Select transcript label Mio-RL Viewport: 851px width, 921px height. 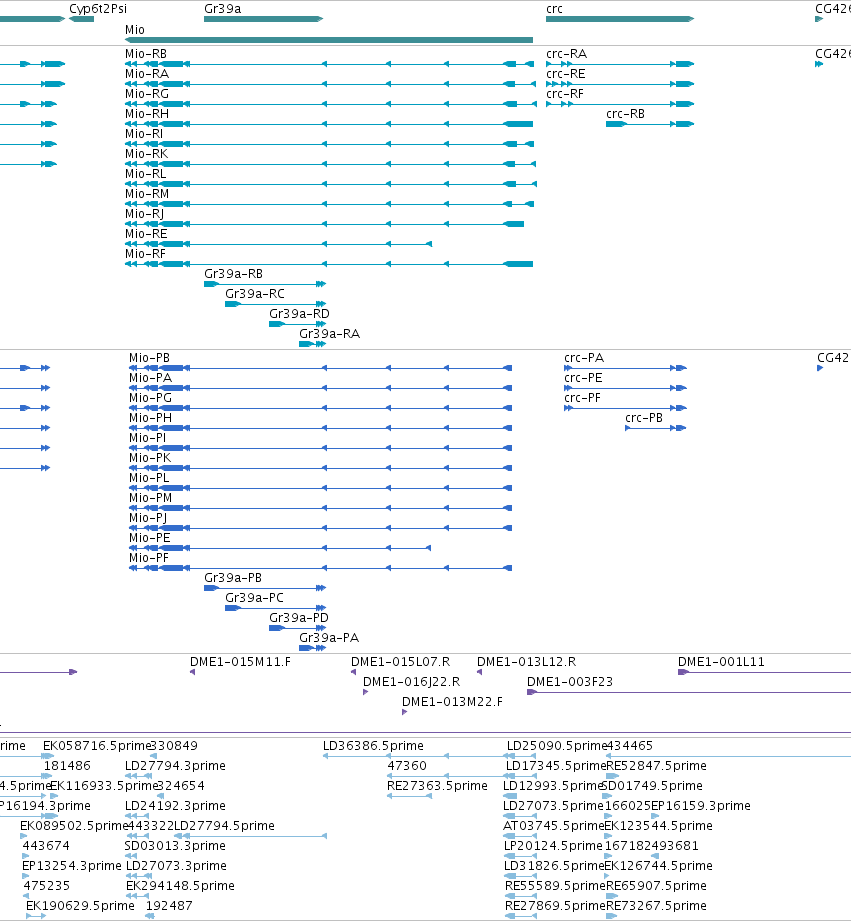click(x=146, y=174)
